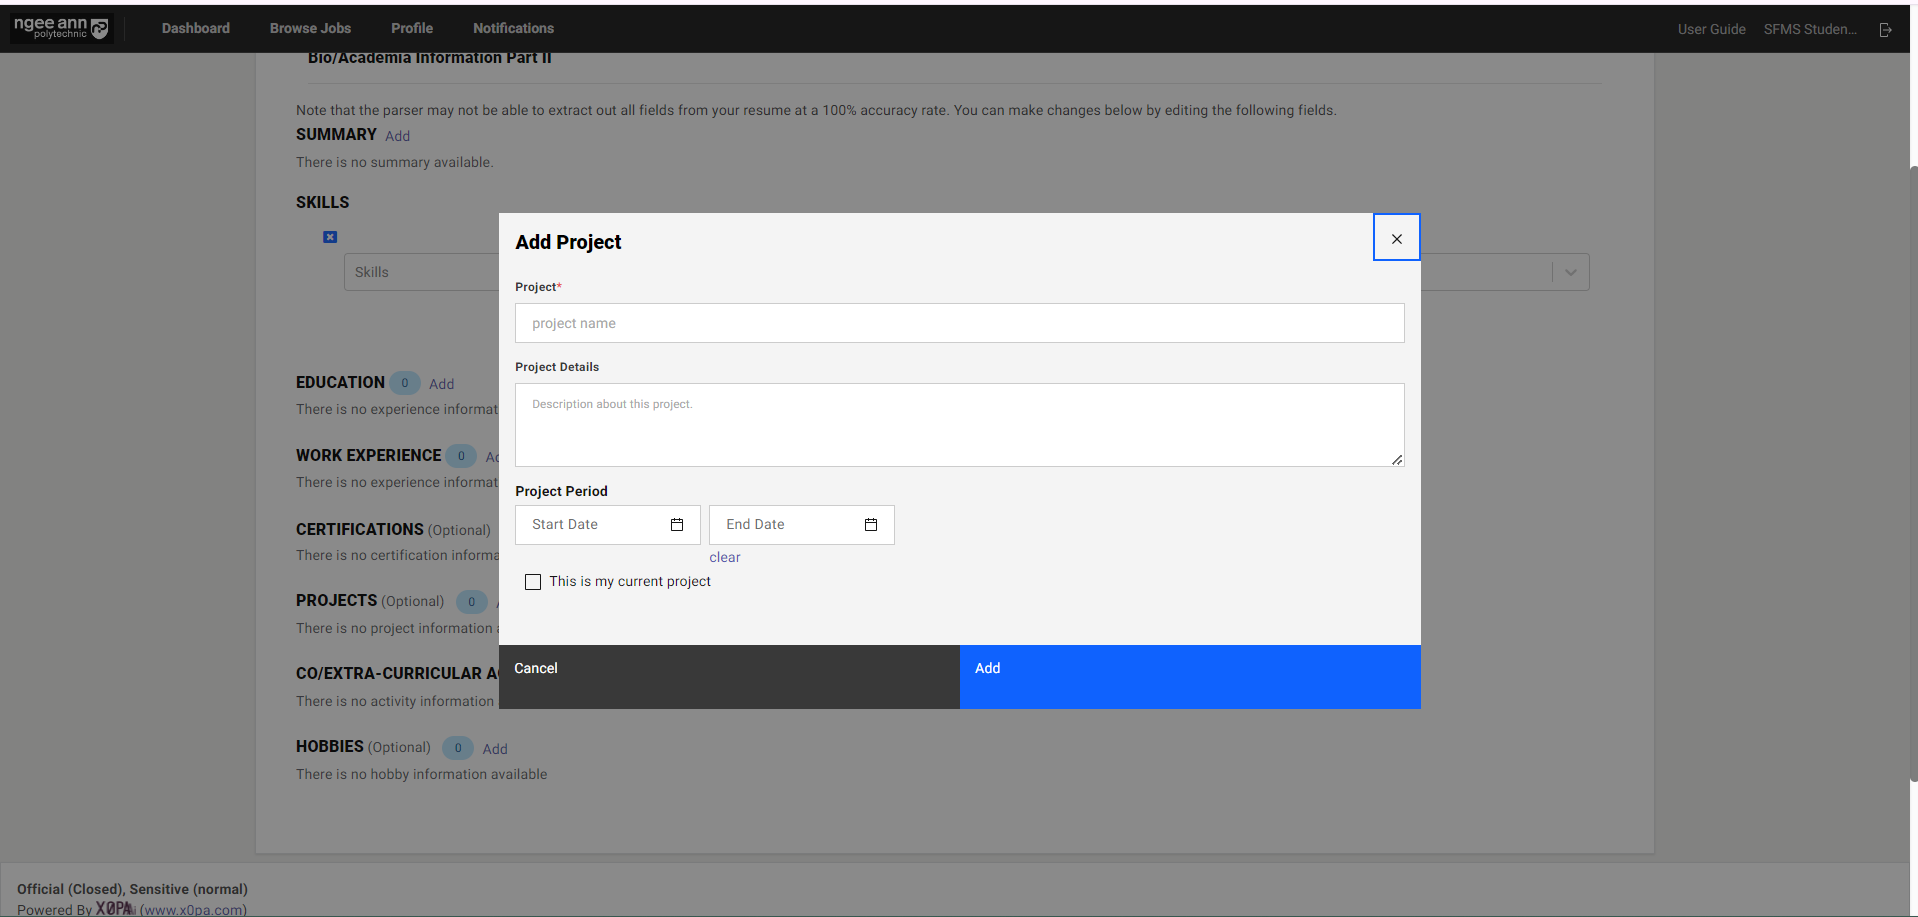1918x917 pixels.
Task: Remove skill using the blue x icon
Action: (x=330, y=237)
